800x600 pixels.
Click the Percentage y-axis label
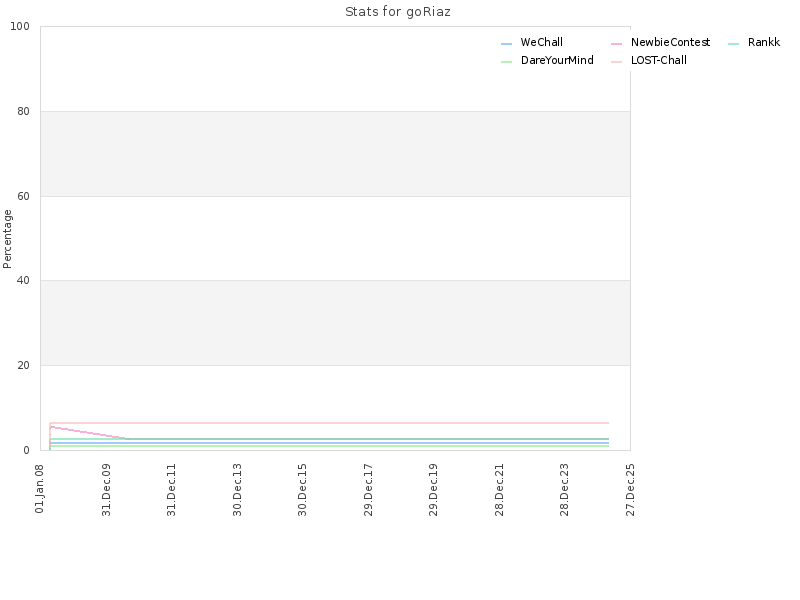coord(7,239)
